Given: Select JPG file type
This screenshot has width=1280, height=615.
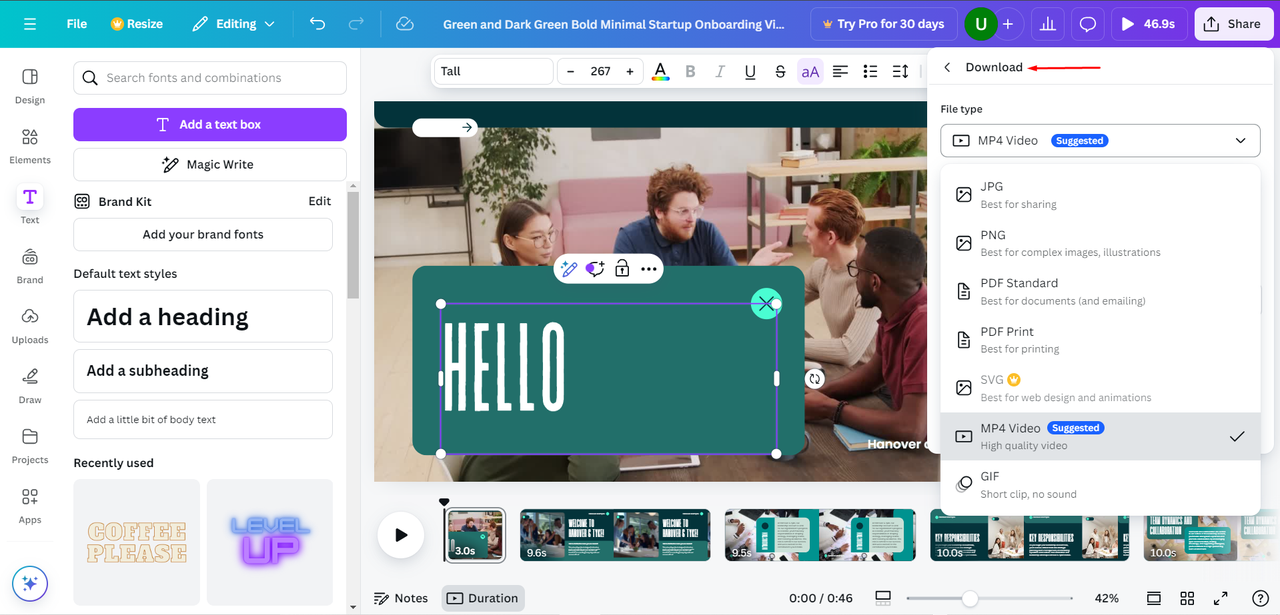Looking at the screenshot, I should pos(1100,195).
